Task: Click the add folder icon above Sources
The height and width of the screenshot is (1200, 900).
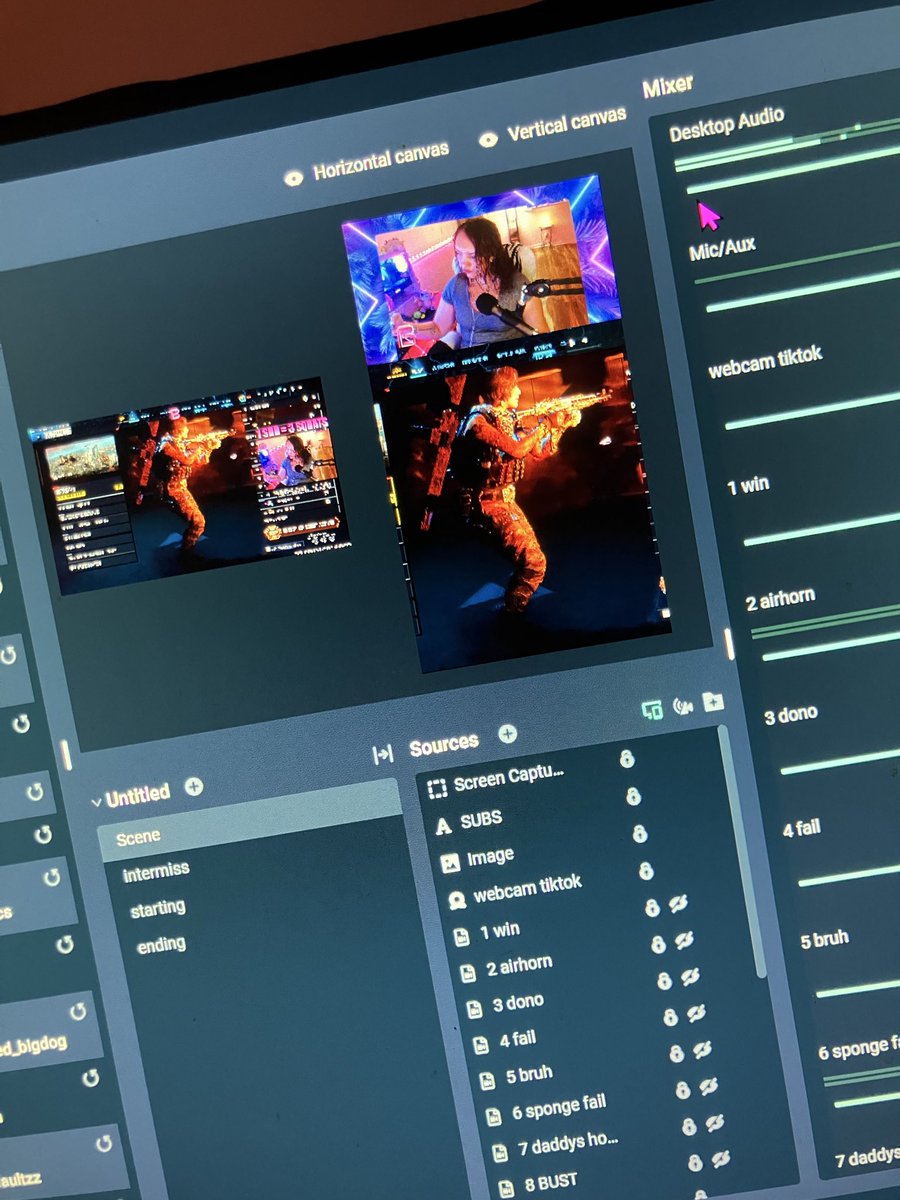Action: (x=713, y=701)
